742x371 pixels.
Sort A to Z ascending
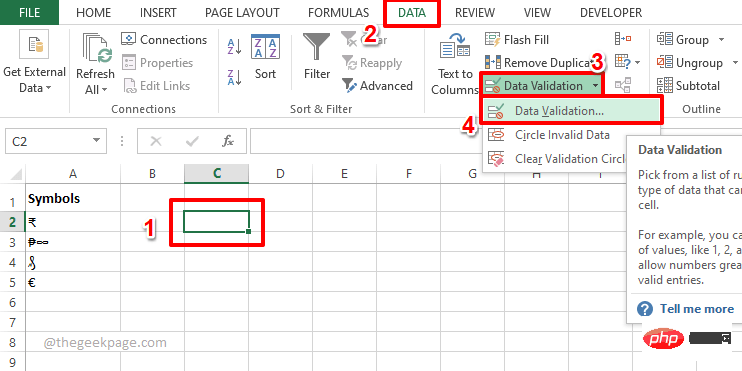coord(235,47)
